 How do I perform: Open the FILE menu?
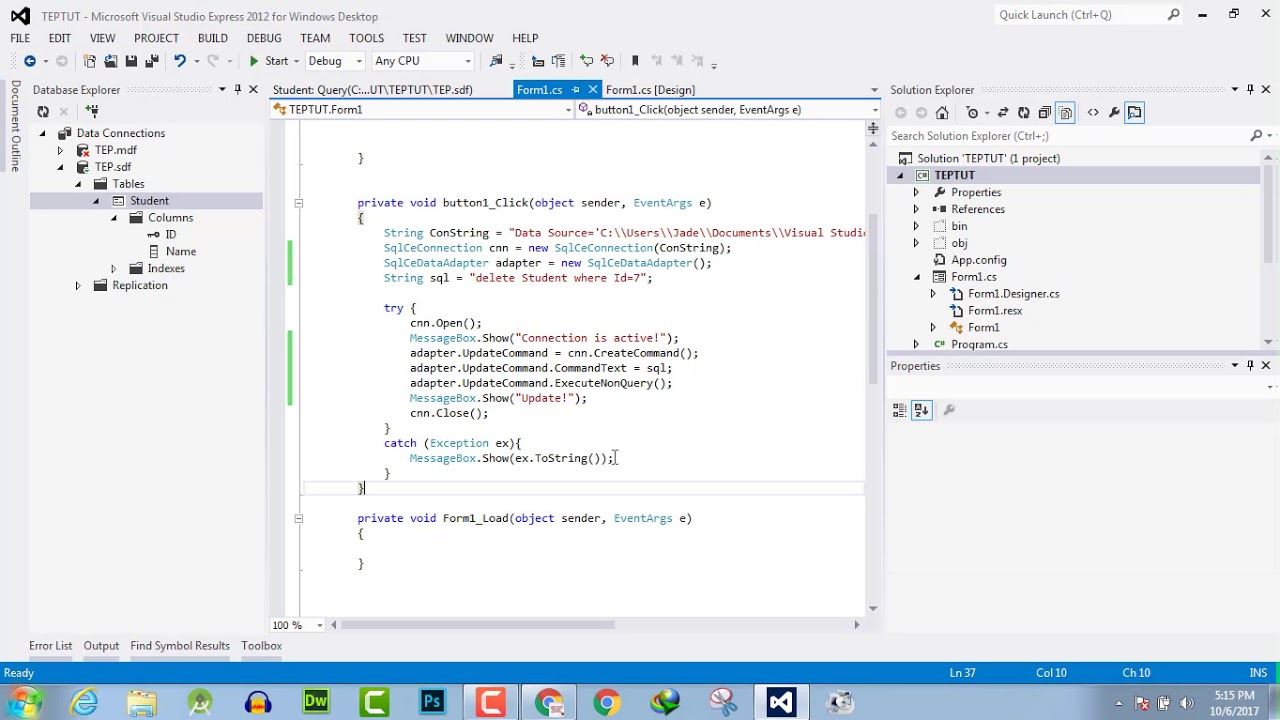[x=20, y=38]
